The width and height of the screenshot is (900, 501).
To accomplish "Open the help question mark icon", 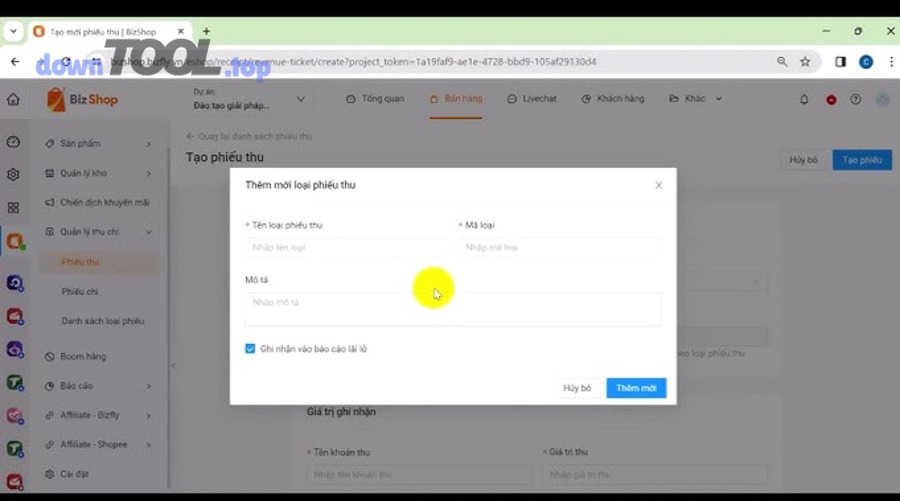I will (x=855, y=100).
